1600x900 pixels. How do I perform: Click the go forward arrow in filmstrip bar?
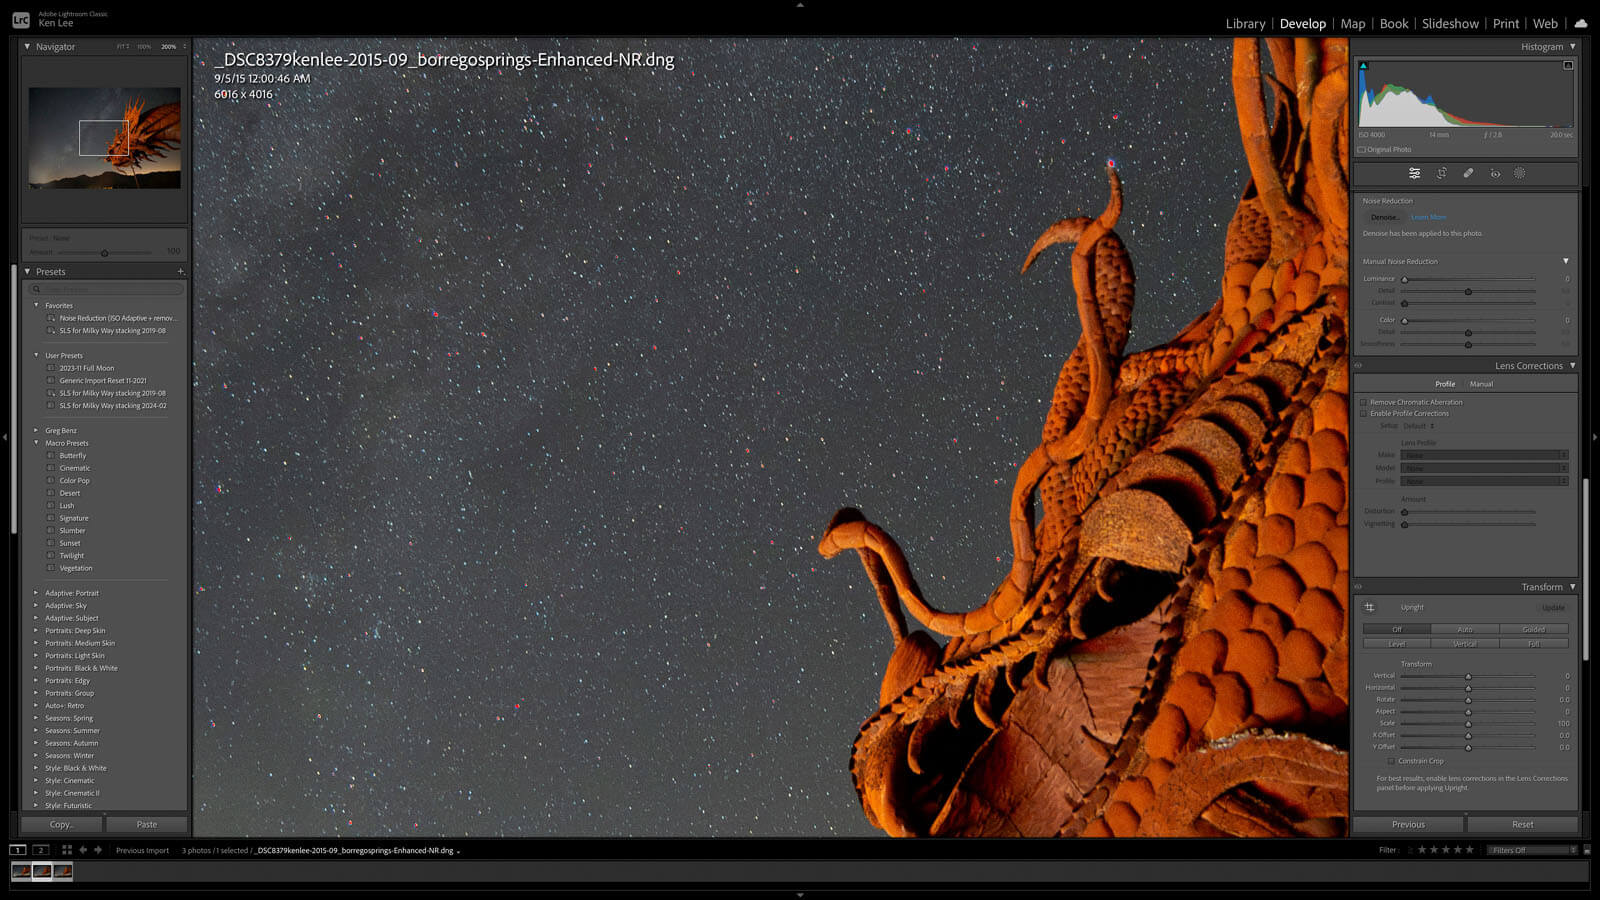pyautogui.click(x=98, y=850)
